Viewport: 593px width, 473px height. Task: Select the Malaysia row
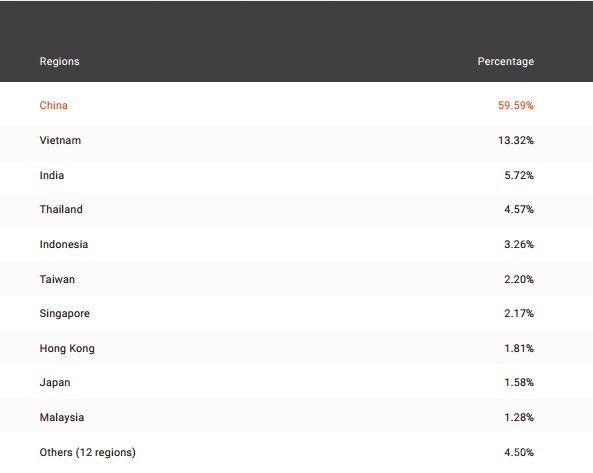click(x=296, y=417)
